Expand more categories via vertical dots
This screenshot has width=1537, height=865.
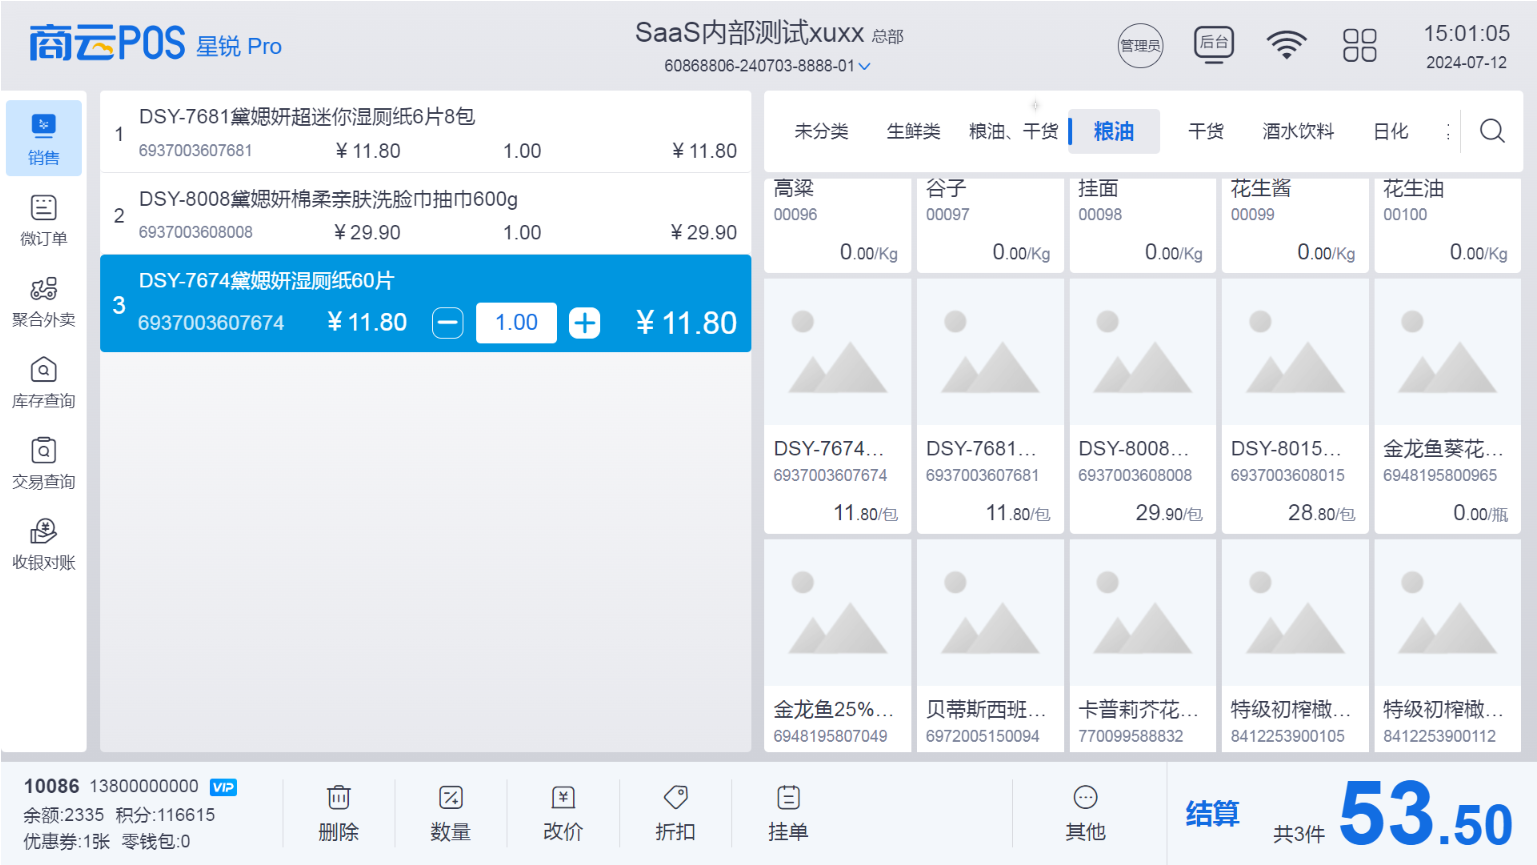1448,131
